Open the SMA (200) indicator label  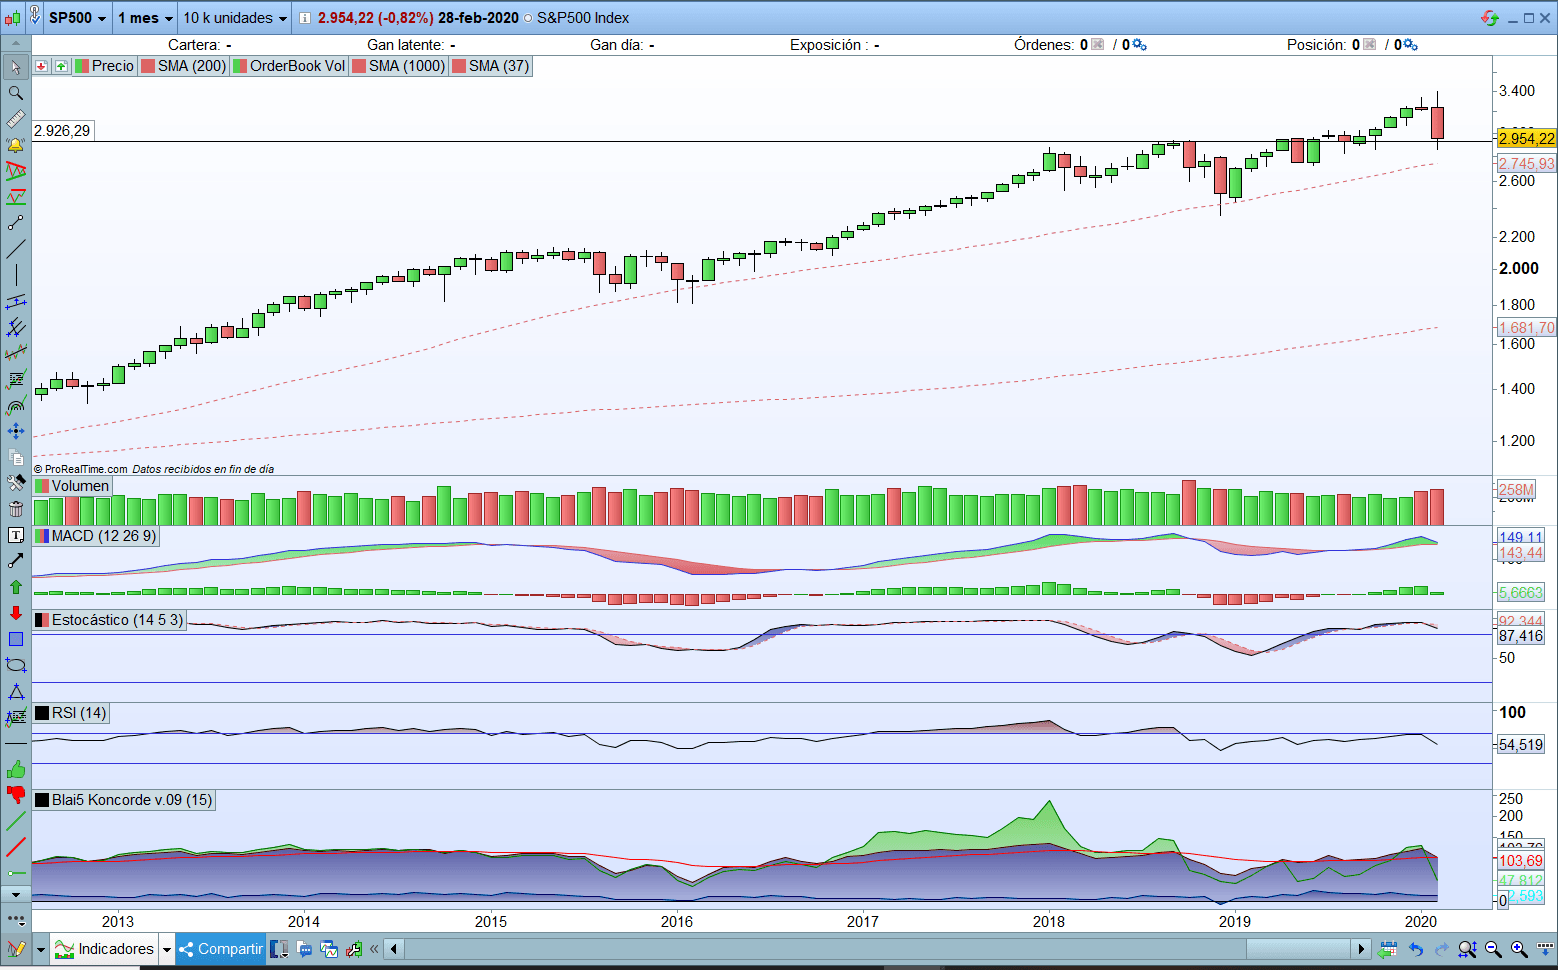coord(184,66)
